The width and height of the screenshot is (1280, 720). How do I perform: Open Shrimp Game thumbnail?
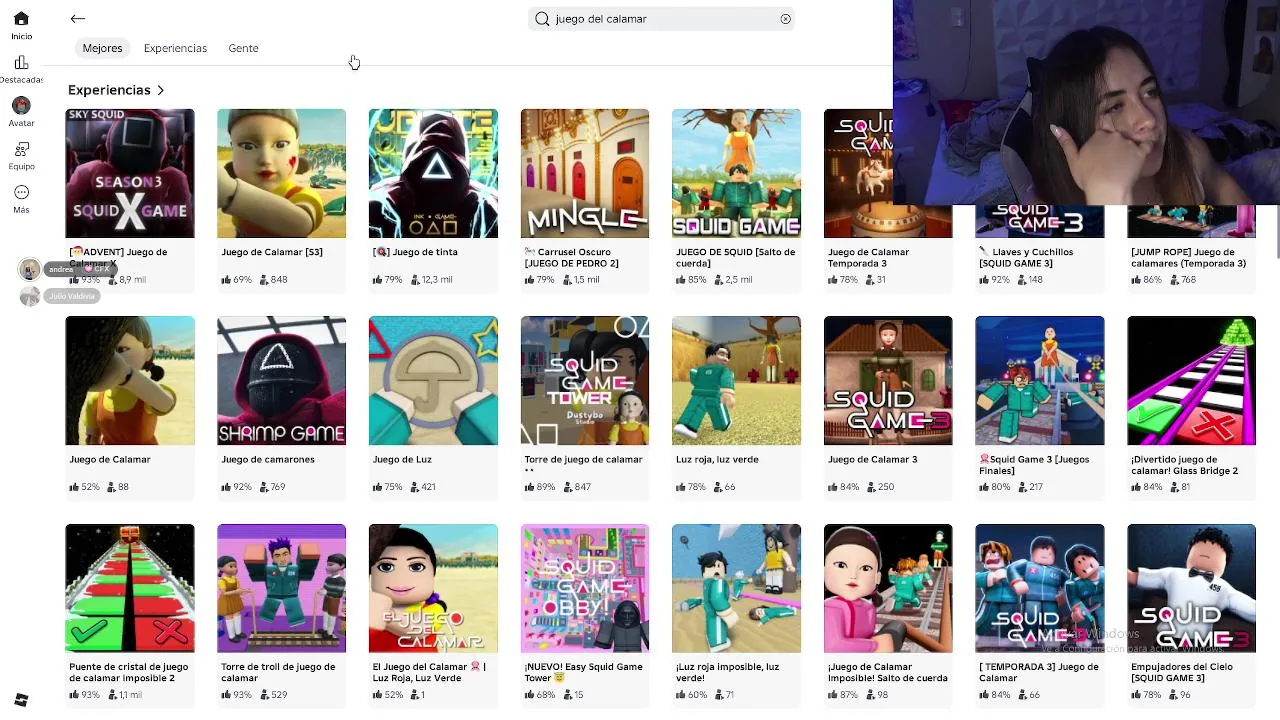281,381
